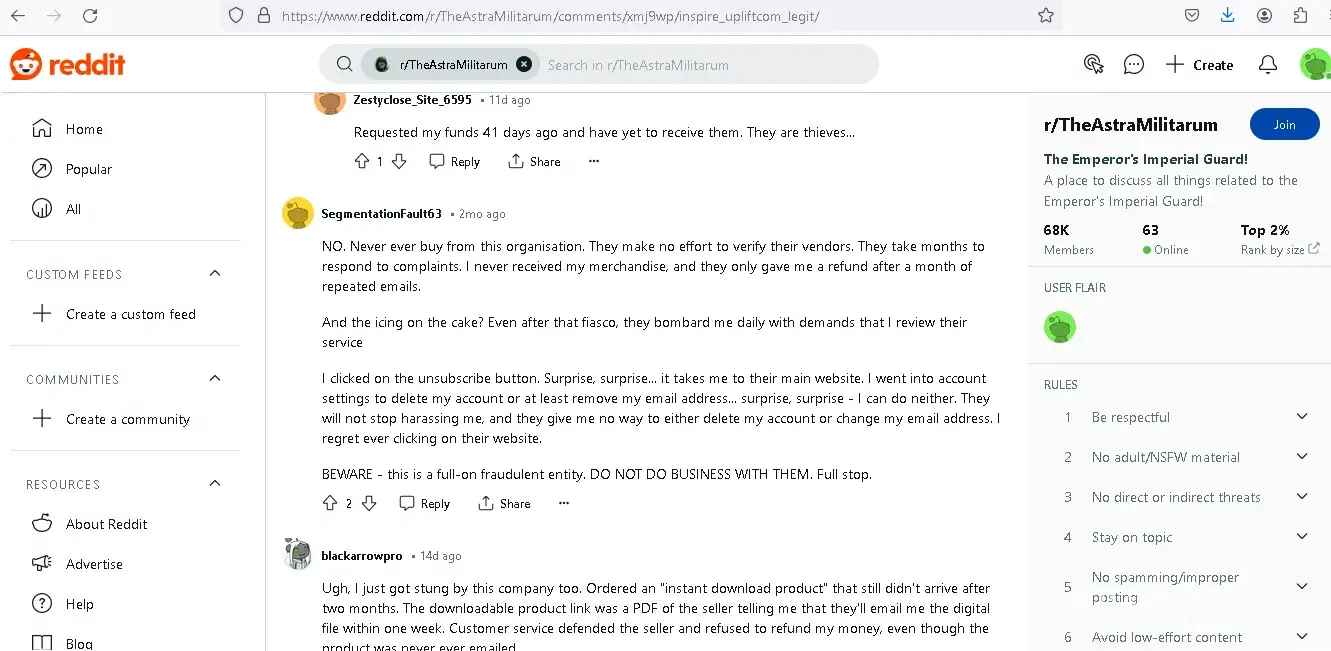1331x651 pixels.
Task: Open more options on SegmentationFault63's comment
Action: click(x=564, y=504)
